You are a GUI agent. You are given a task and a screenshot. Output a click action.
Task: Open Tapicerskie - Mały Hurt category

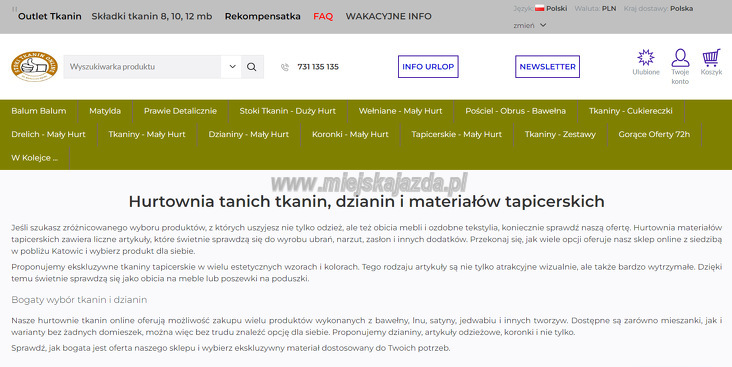click(457, 134)
